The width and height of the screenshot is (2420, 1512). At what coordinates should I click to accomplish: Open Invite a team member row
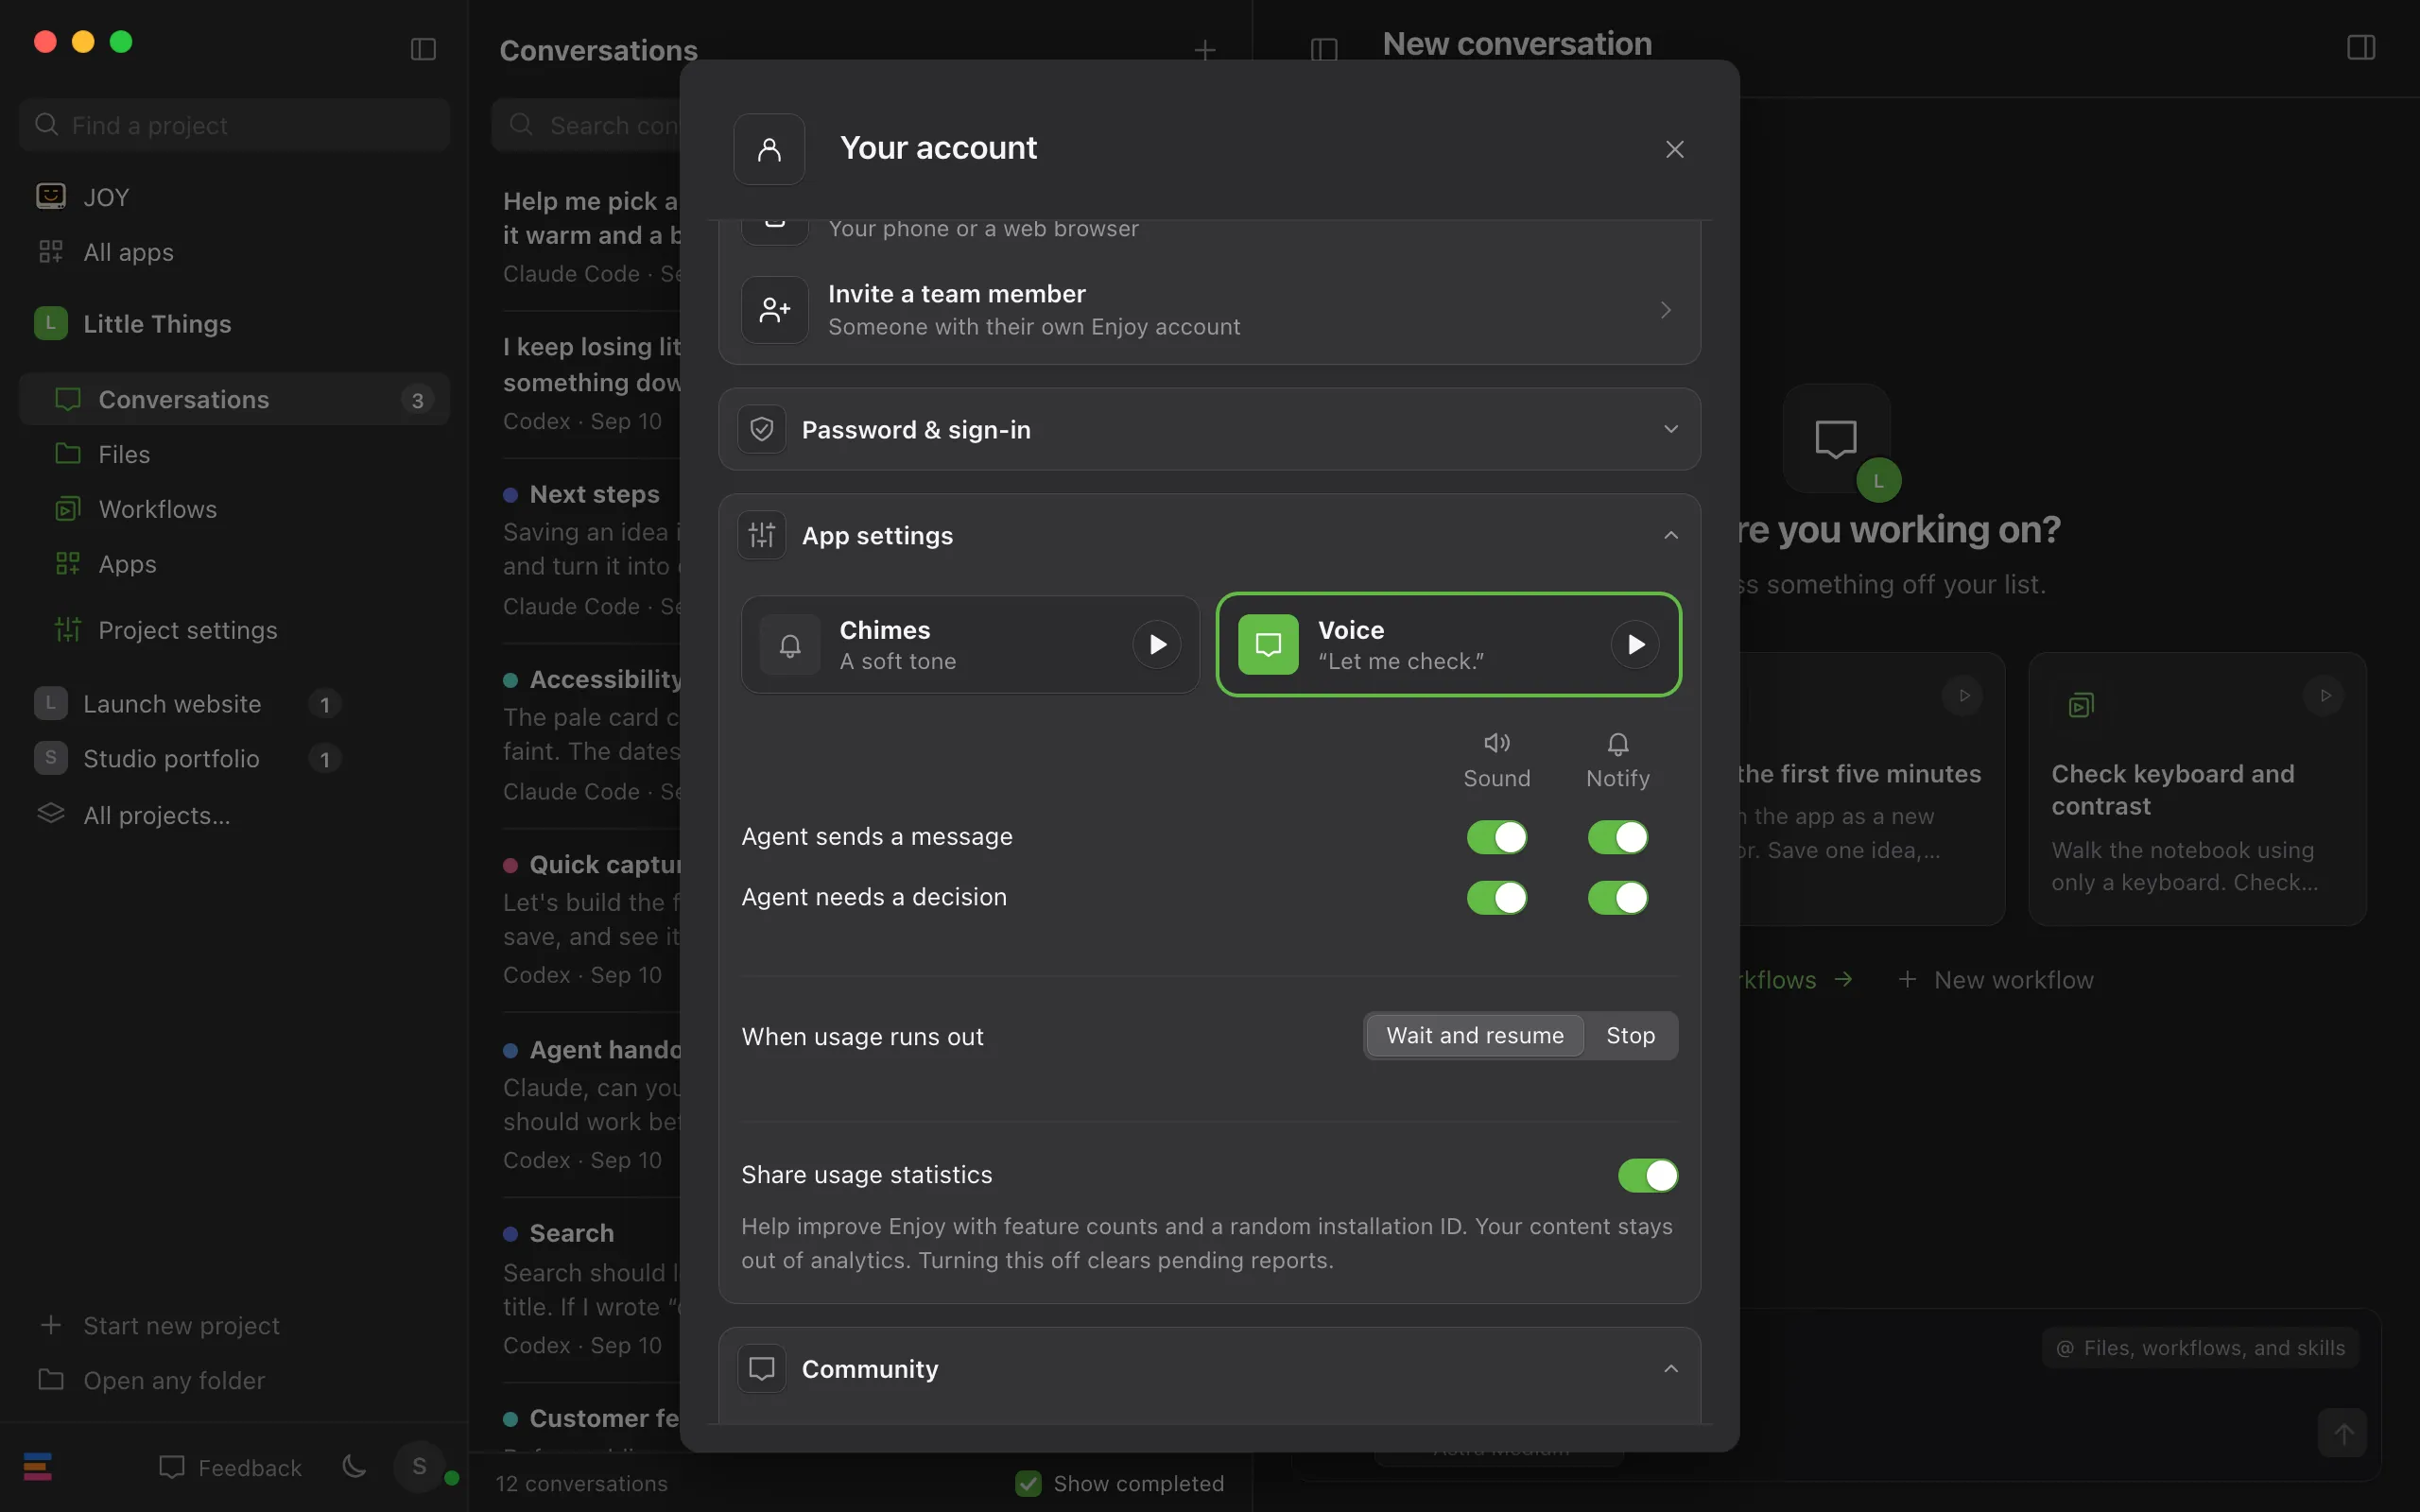[1209, 310]
